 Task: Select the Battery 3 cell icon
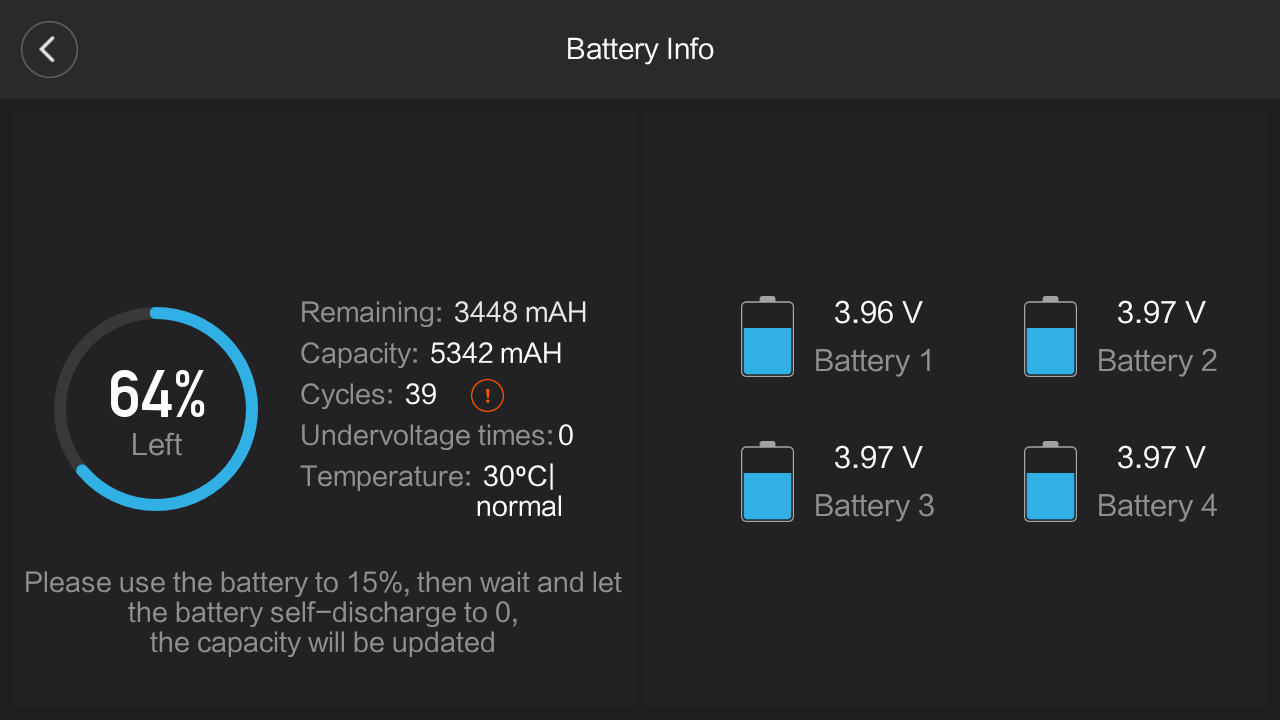pyautogui.click(x=767, y=483)
